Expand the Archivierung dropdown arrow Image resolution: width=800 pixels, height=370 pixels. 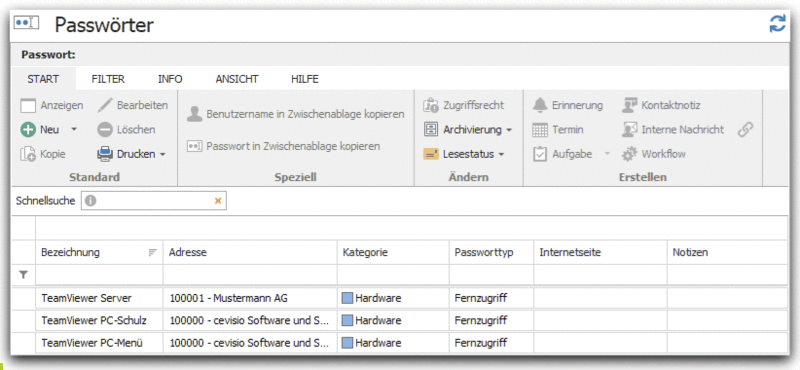point(509,130)
